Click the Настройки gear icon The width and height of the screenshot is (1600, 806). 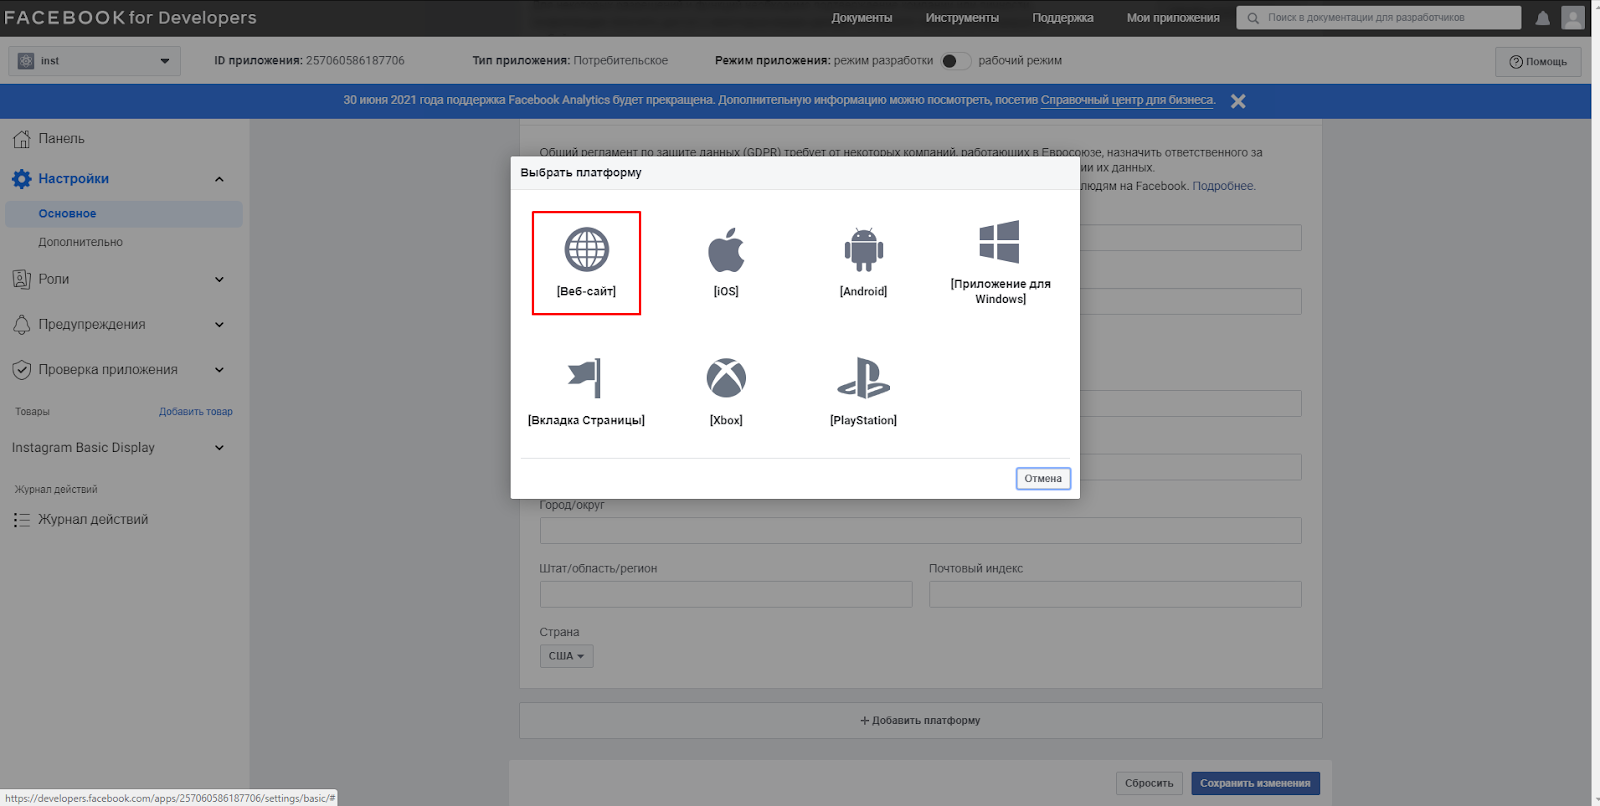click(21, 179)
